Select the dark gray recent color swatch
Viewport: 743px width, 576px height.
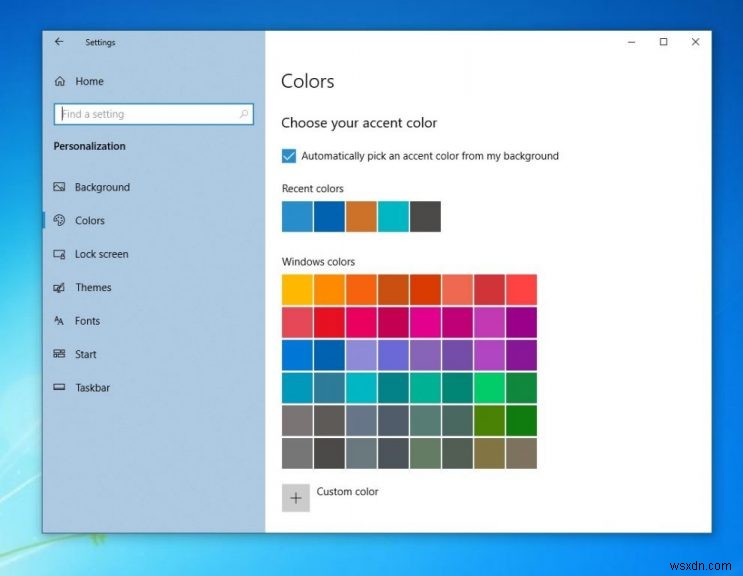tap(425, 216)
